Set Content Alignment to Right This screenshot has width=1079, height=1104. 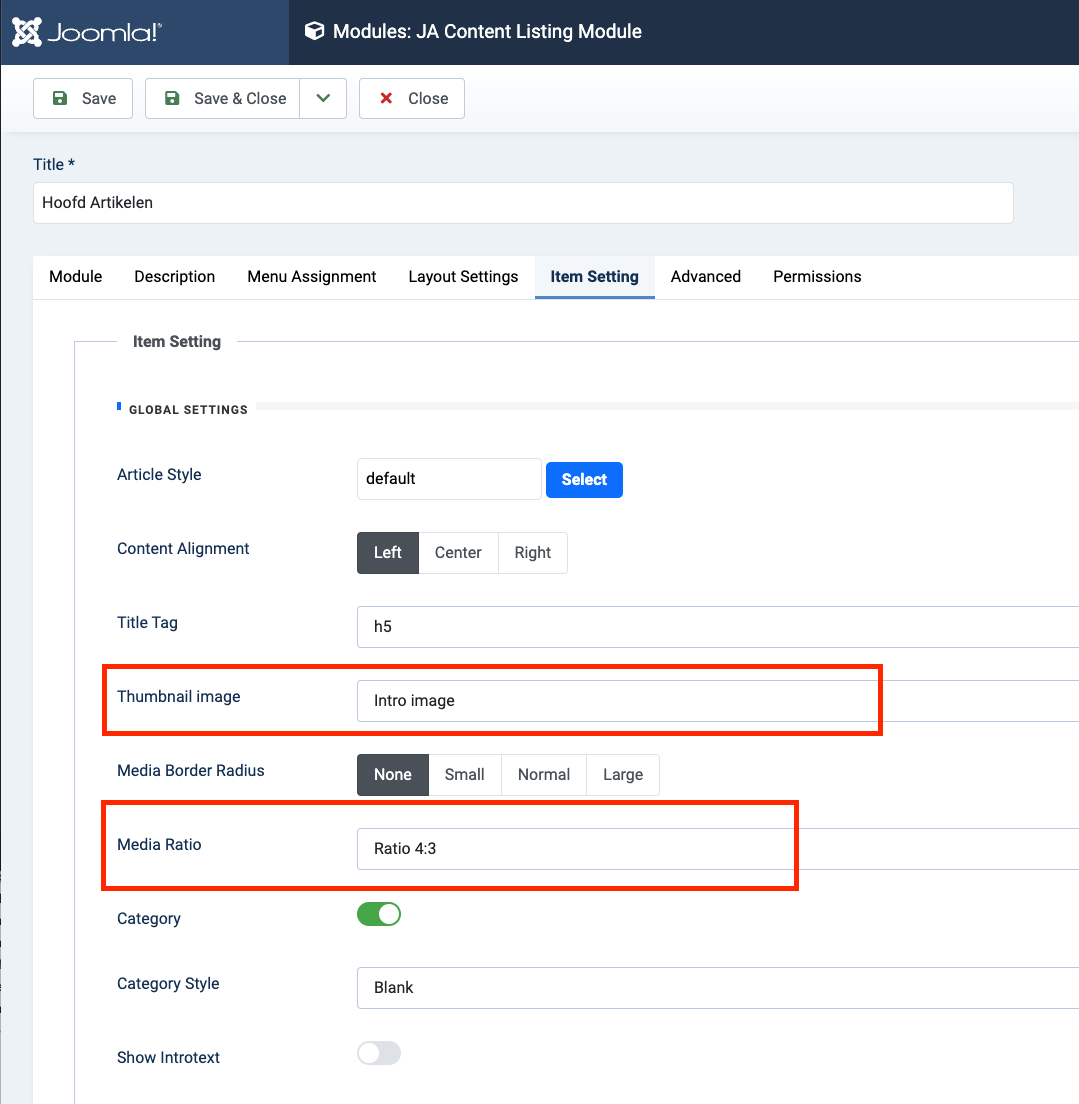click(533, 553)
